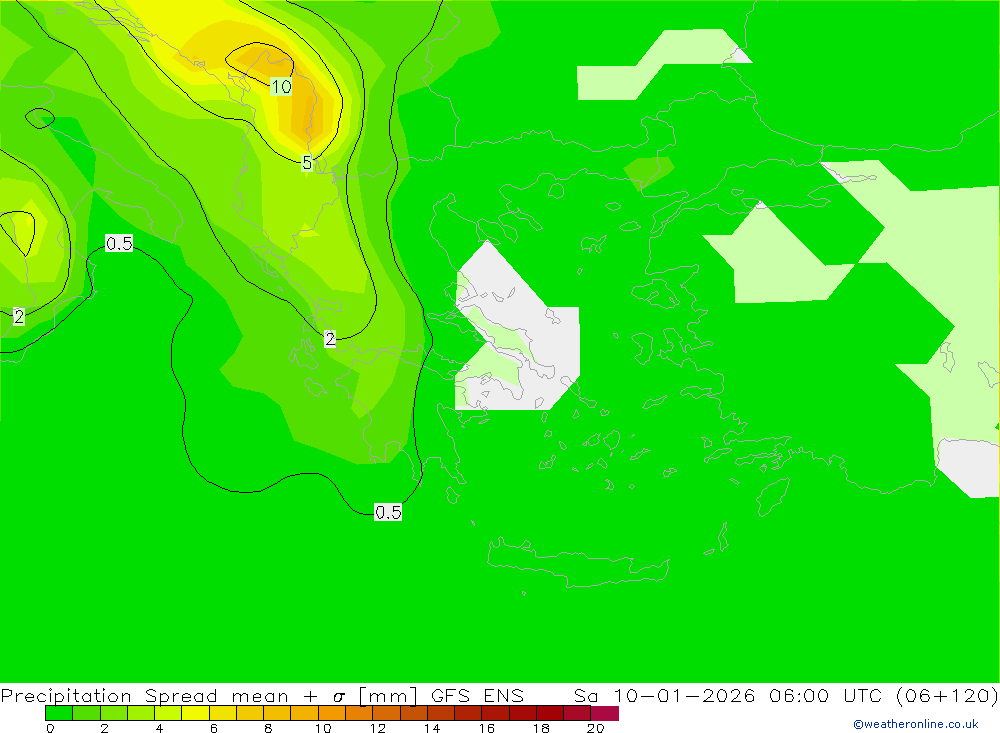This screenshot has width=1000, height=733.
Task: Select the 0.5 contour label near Italy
Action: click(x=119, y=243)
